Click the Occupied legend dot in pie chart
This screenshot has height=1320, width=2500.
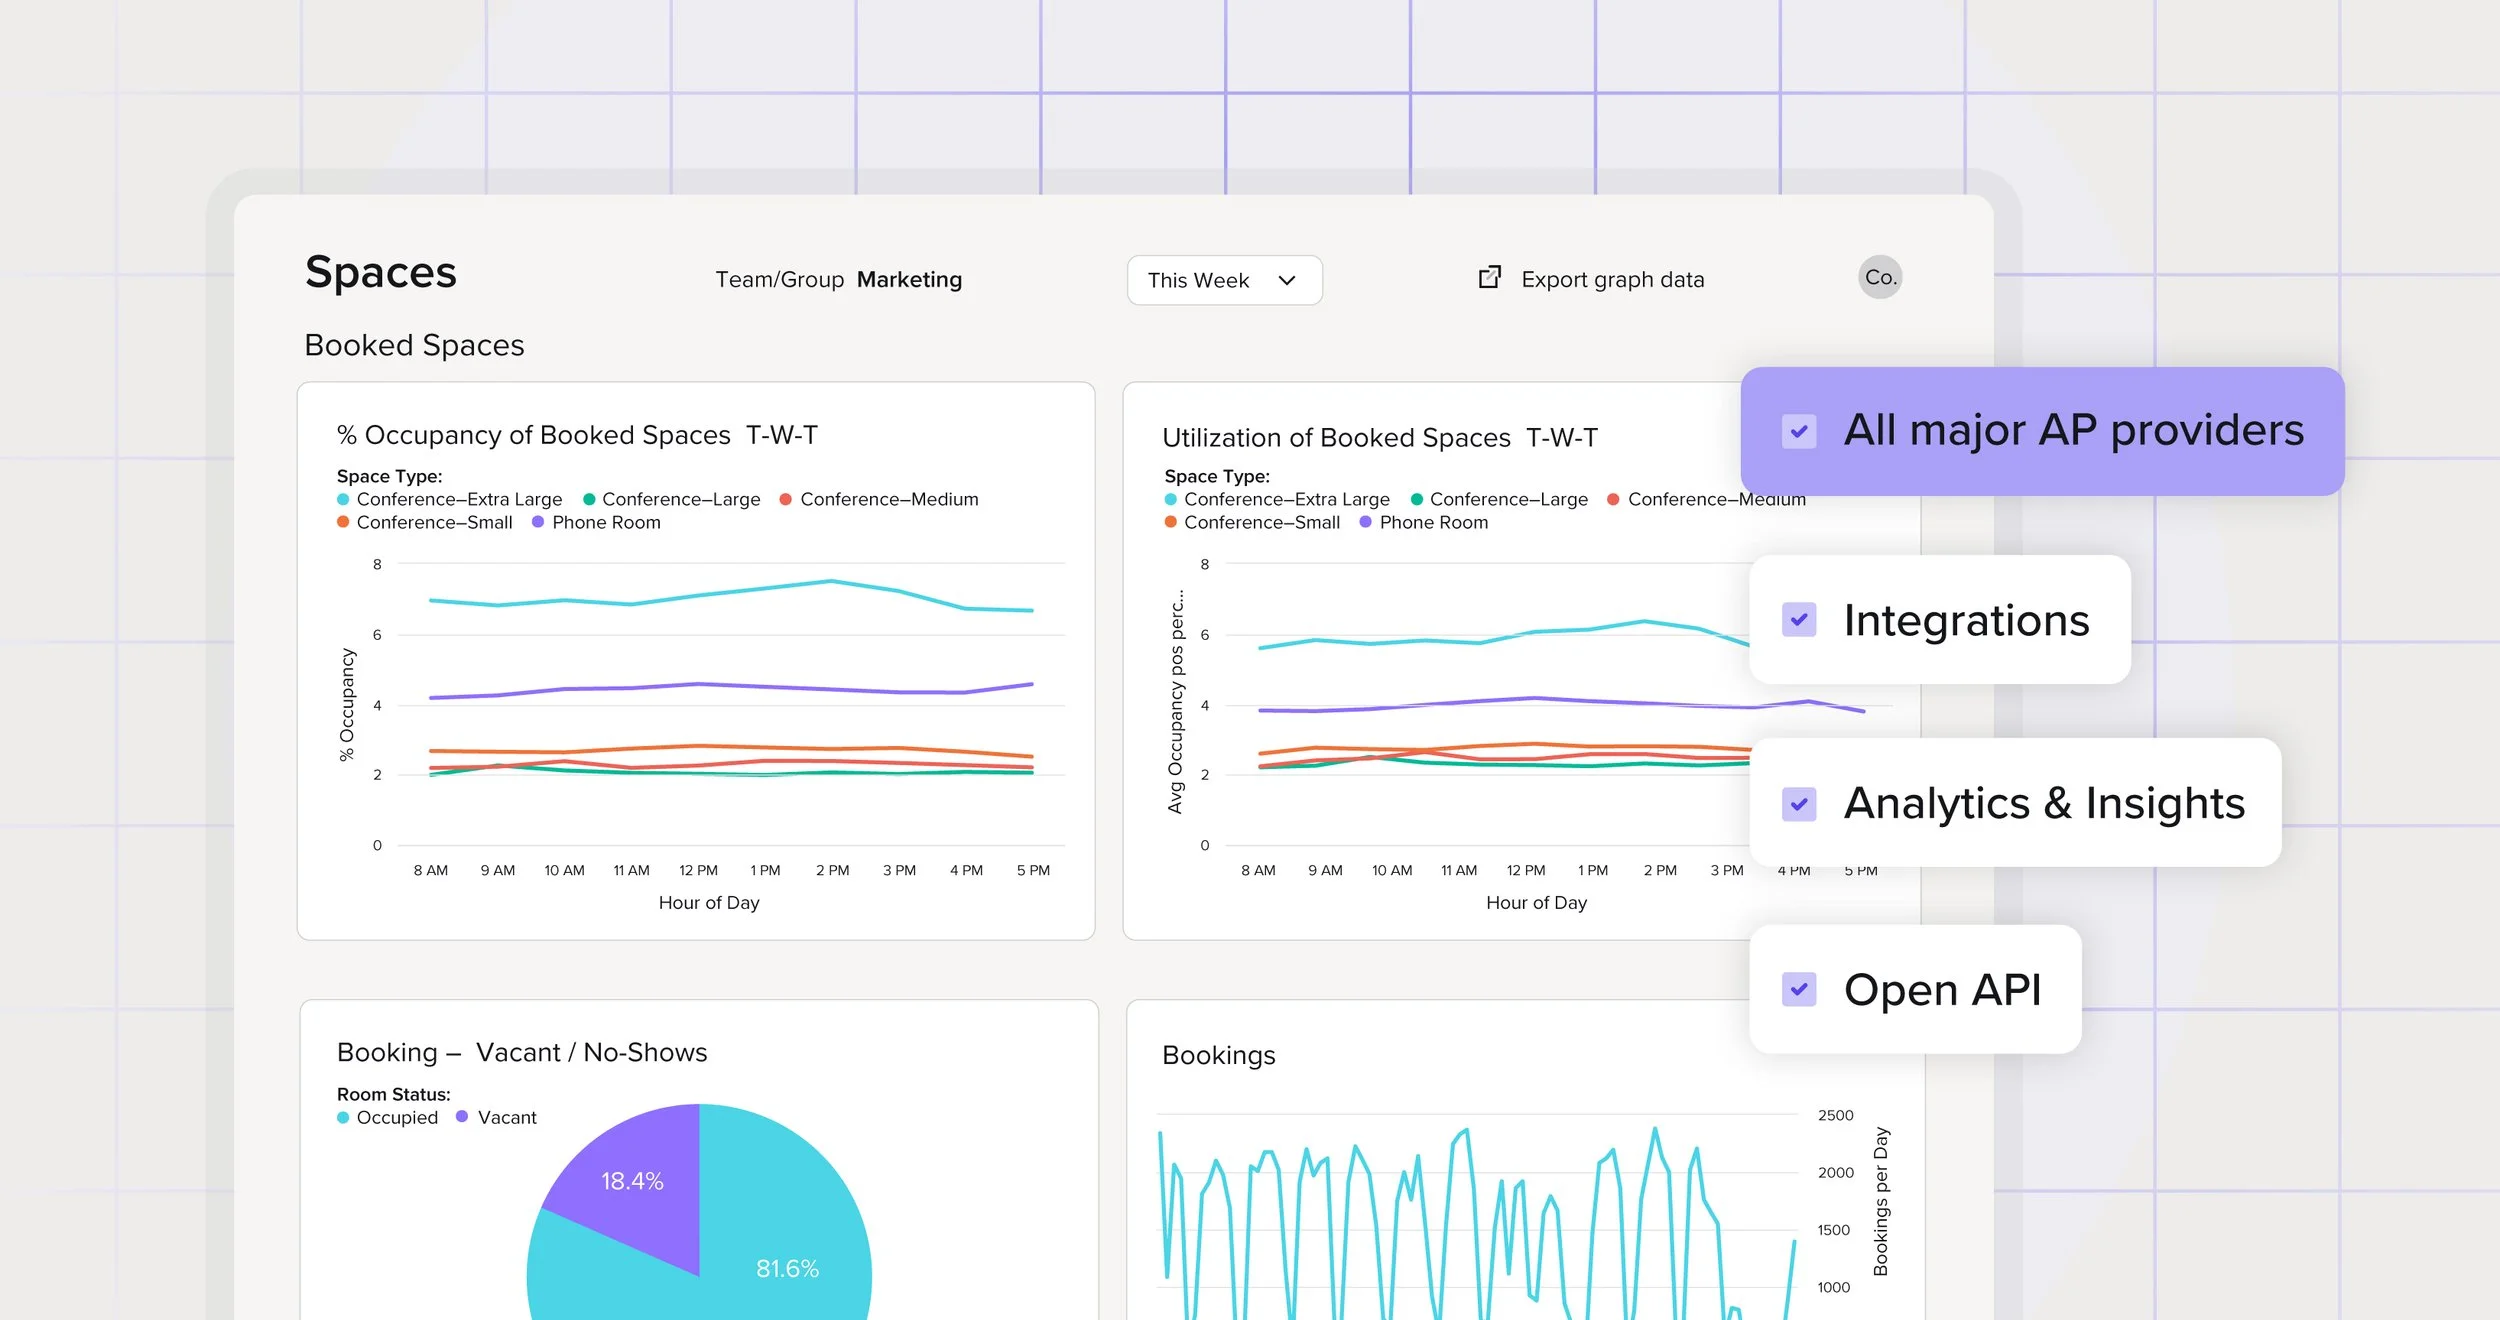point(343,1118)
